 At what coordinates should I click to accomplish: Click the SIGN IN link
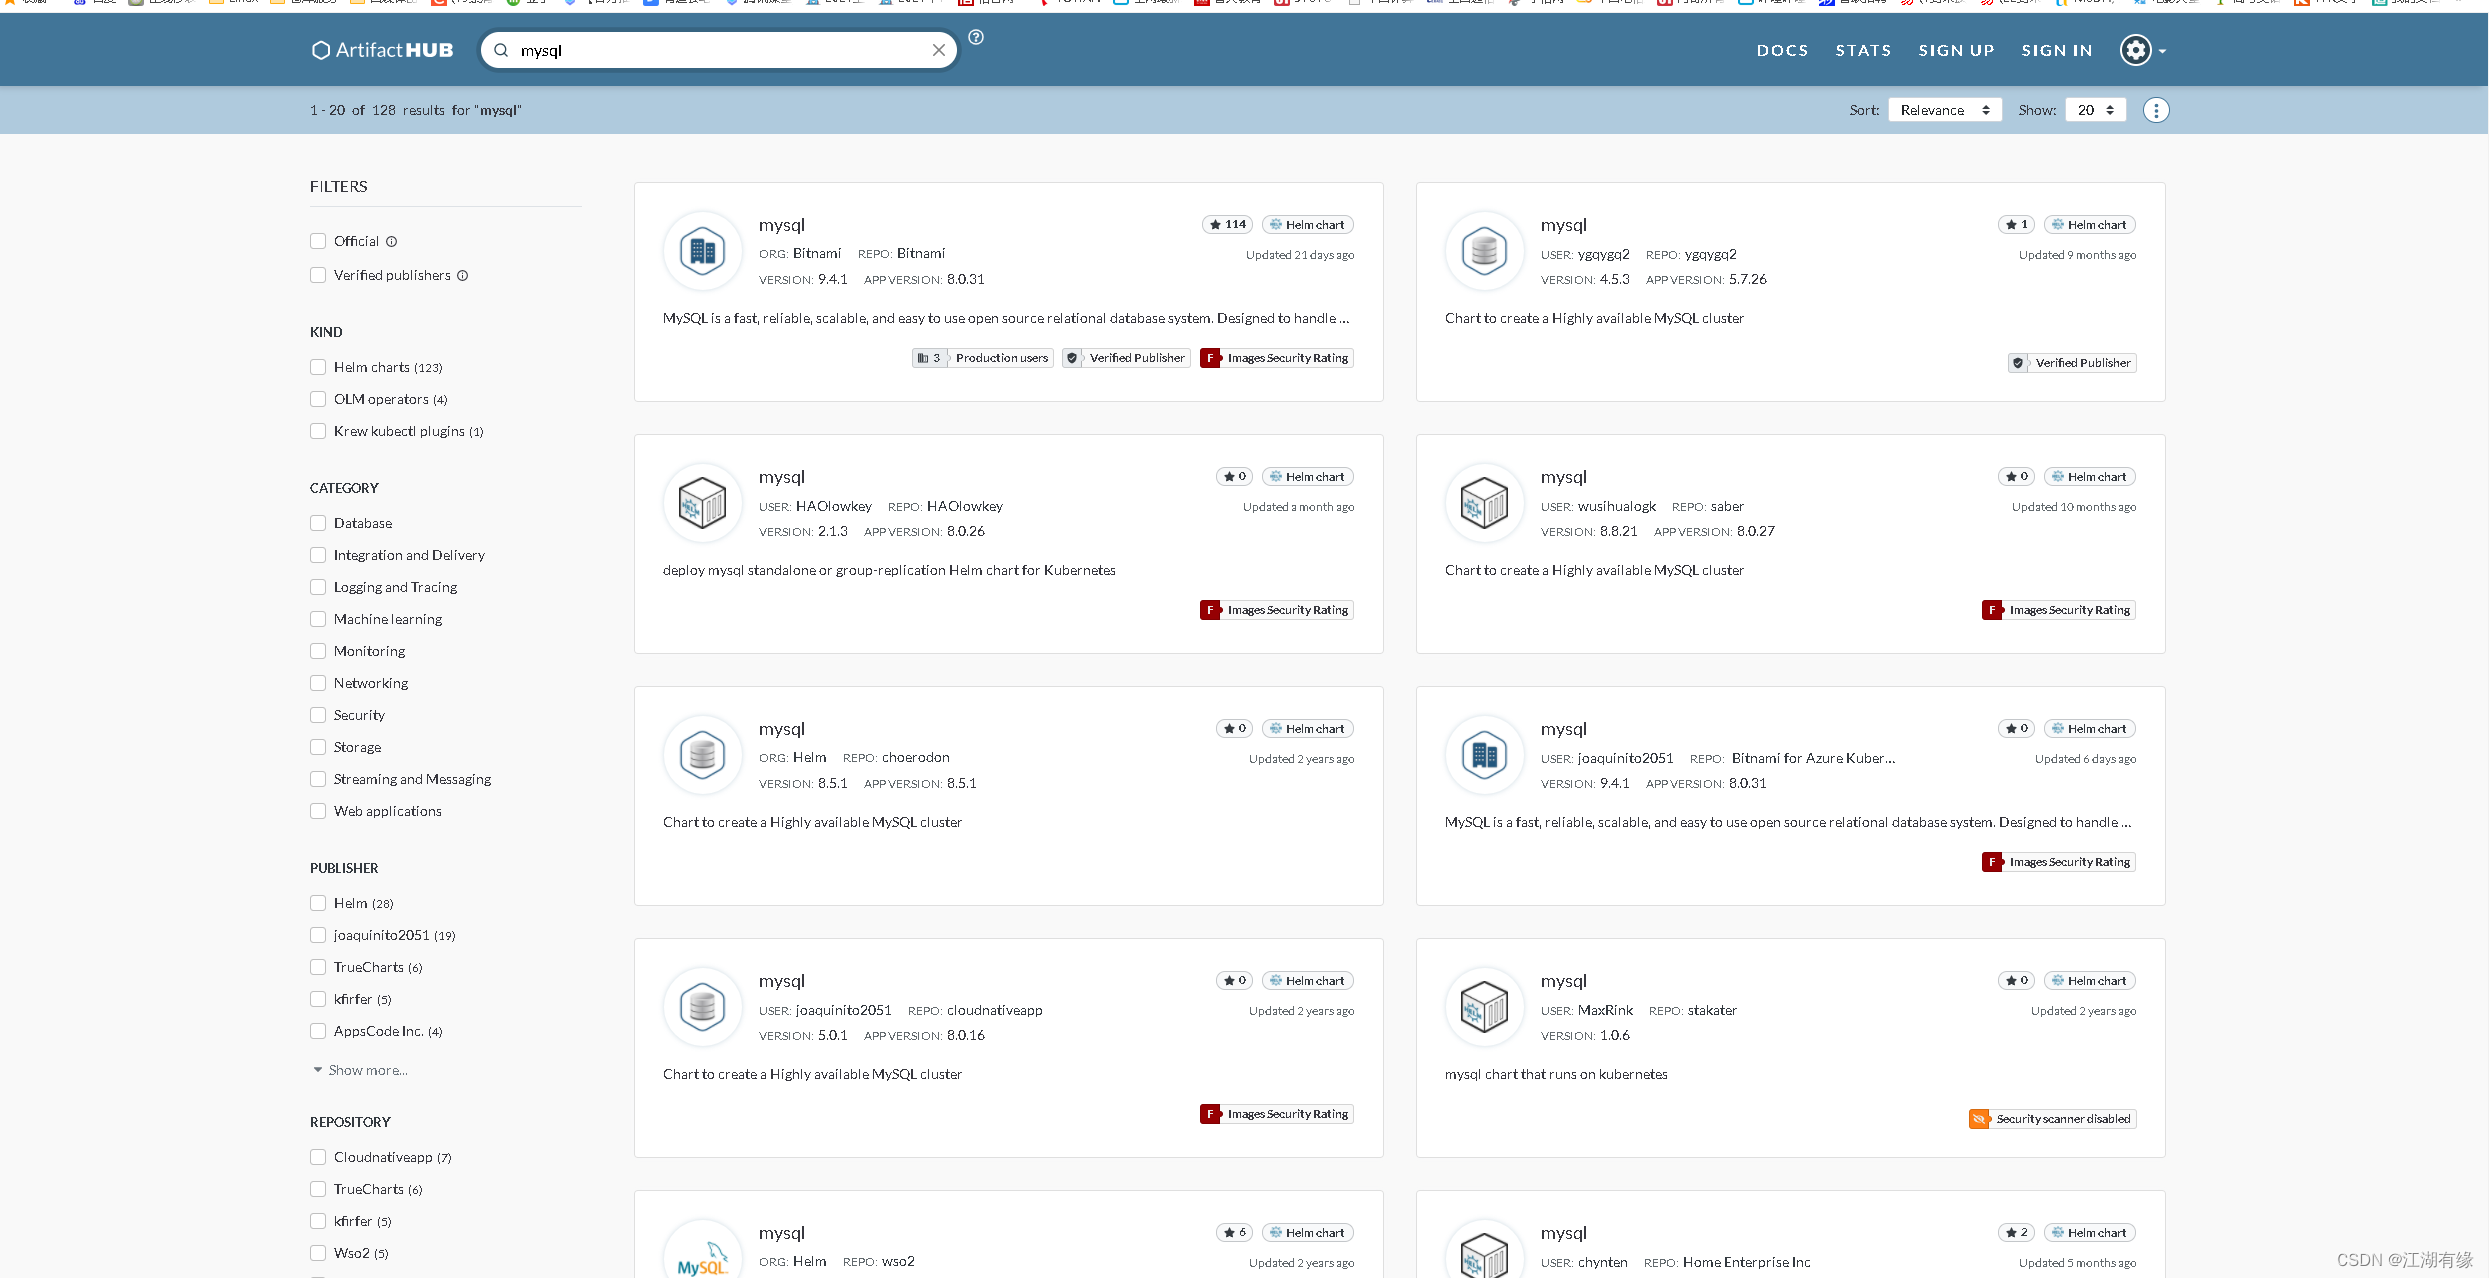tap(2056, 50)
